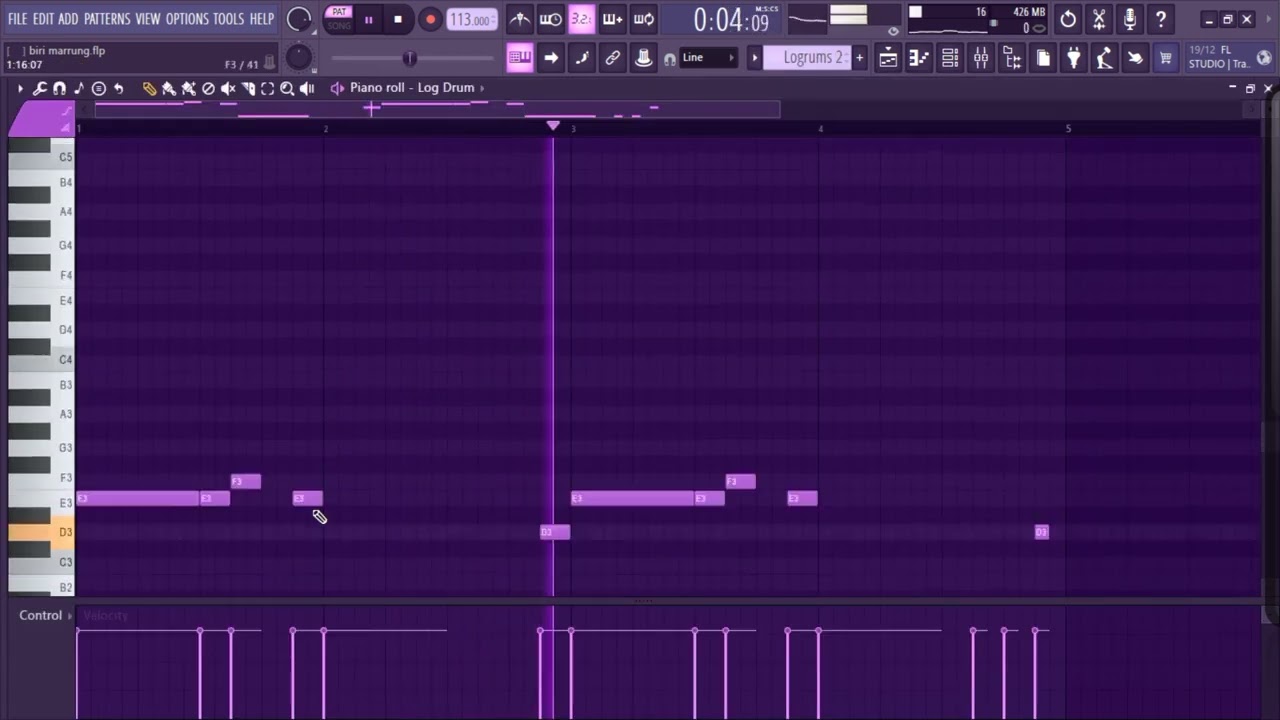This screenshot has height=720, width=1280.
Task: Adjust the master volume knob
Action: click(298, 19)
